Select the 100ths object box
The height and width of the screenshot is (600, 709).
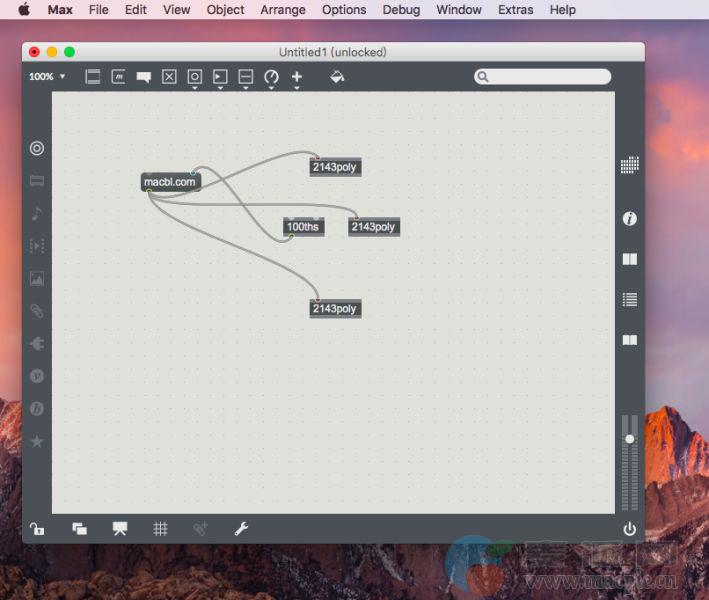click(303, 227)
